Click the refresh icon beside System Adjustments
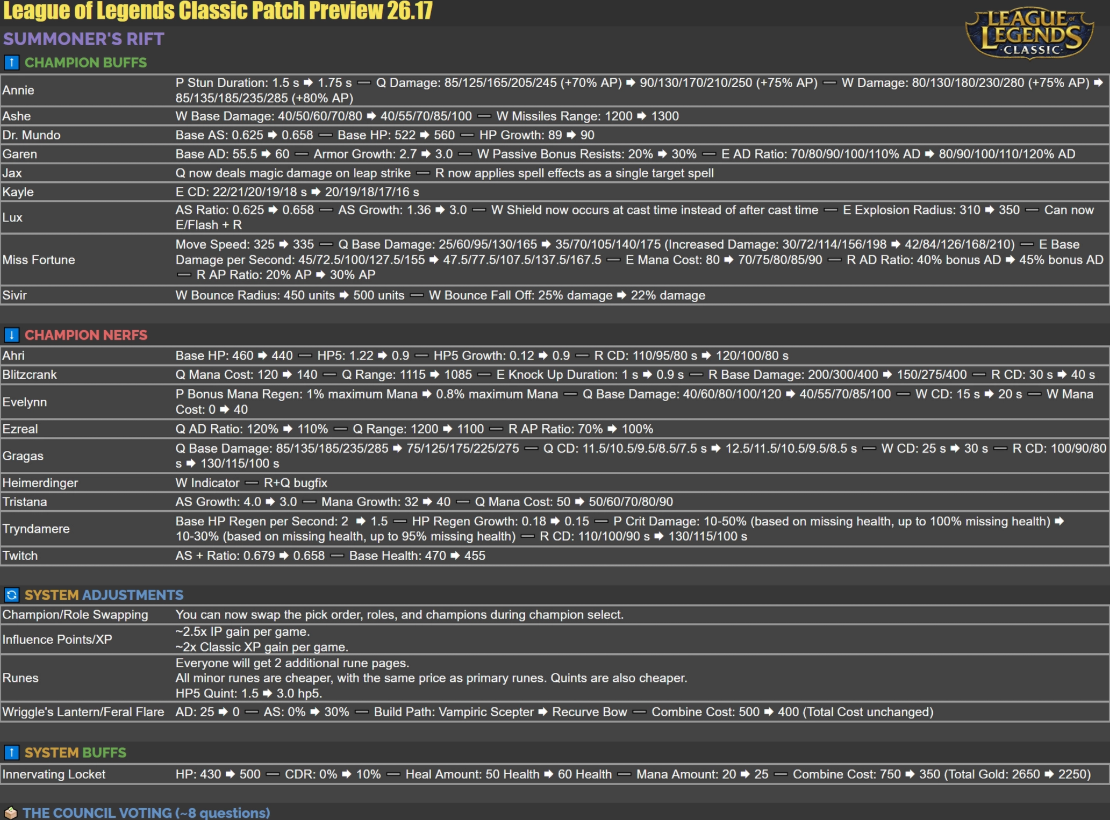The image size is (1110, 820). tap(11, 595)
